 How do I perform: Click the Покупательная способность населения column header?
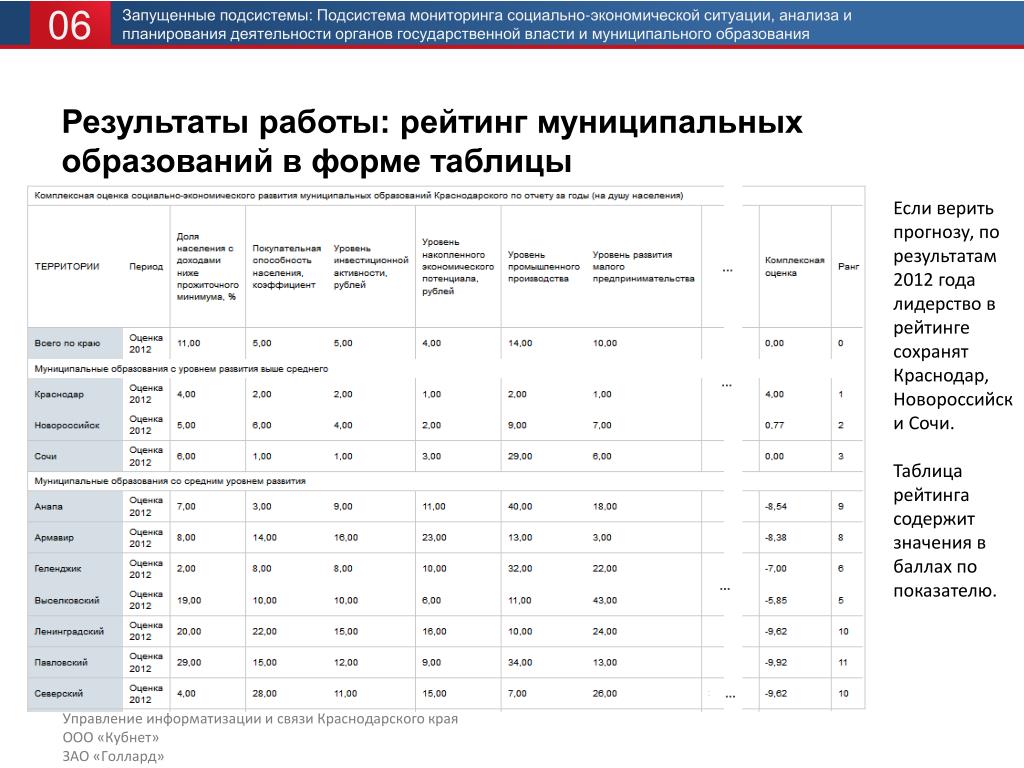287,266
